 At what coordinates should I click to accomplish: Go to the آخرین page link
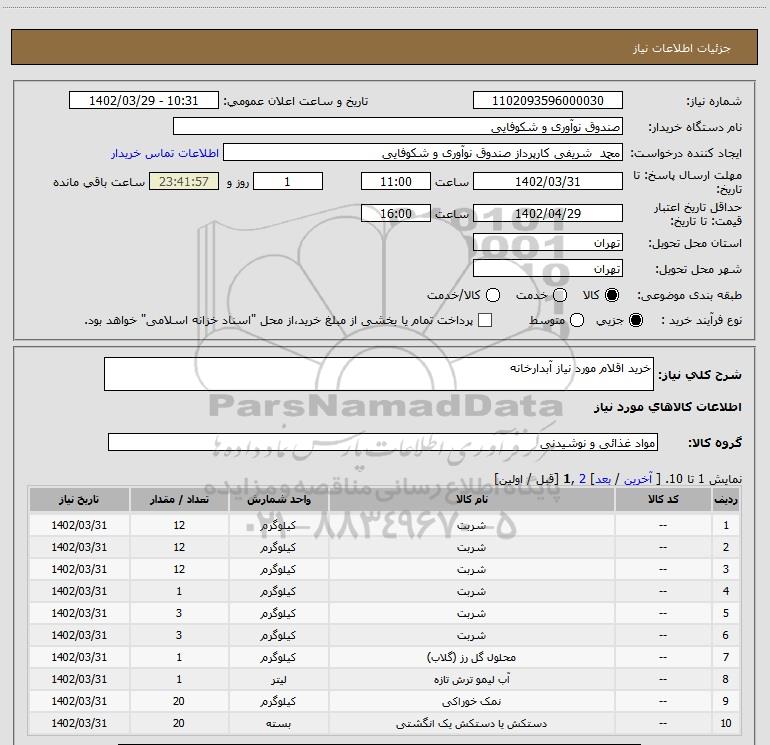pyautogui.click(x=638, y=479)
